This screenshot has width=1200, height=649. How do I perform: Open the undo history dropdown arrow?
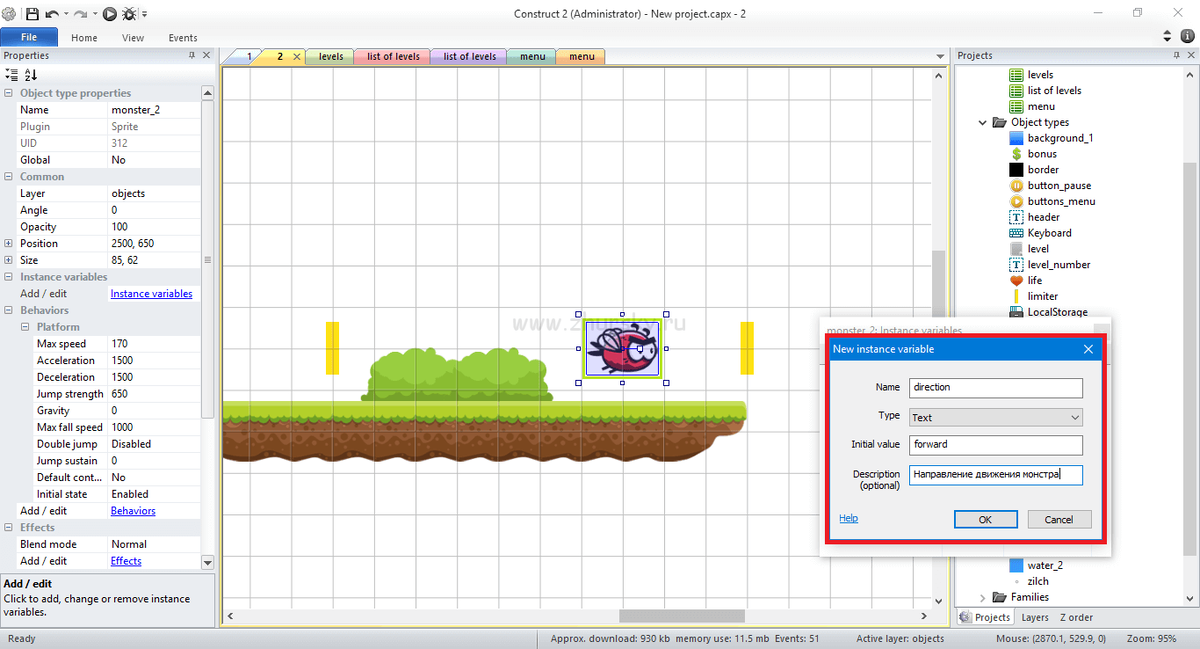pyautogui.click(x=66, y=14)
